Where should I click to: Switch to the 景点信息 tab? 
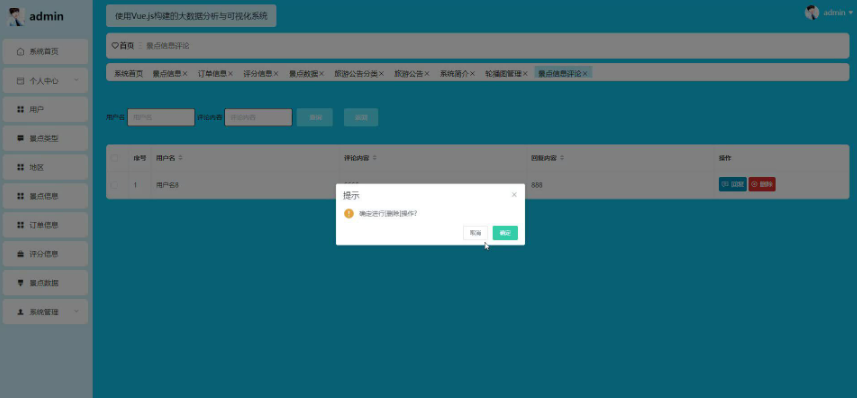167,73
